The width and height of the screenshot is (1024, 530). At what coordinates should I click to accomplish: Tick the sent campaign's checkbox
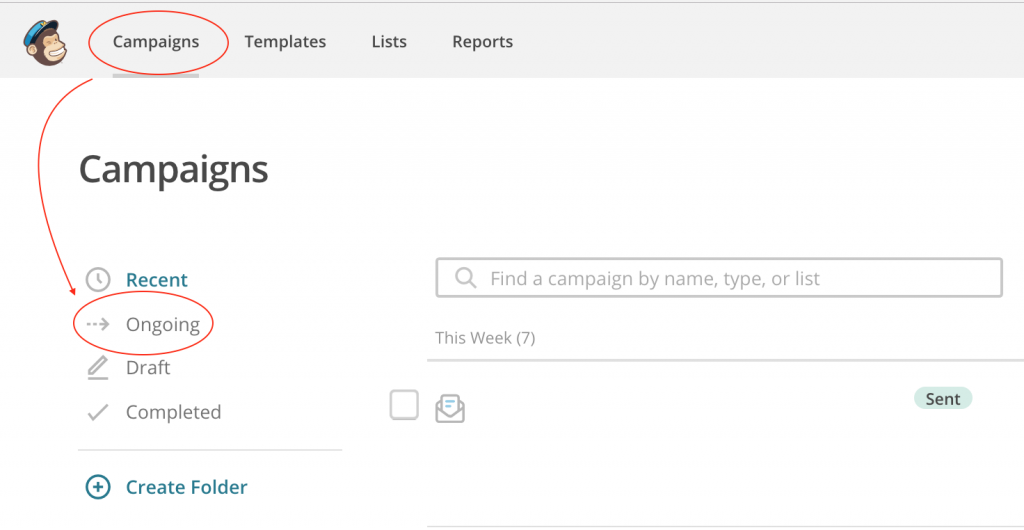click(404, 405)
